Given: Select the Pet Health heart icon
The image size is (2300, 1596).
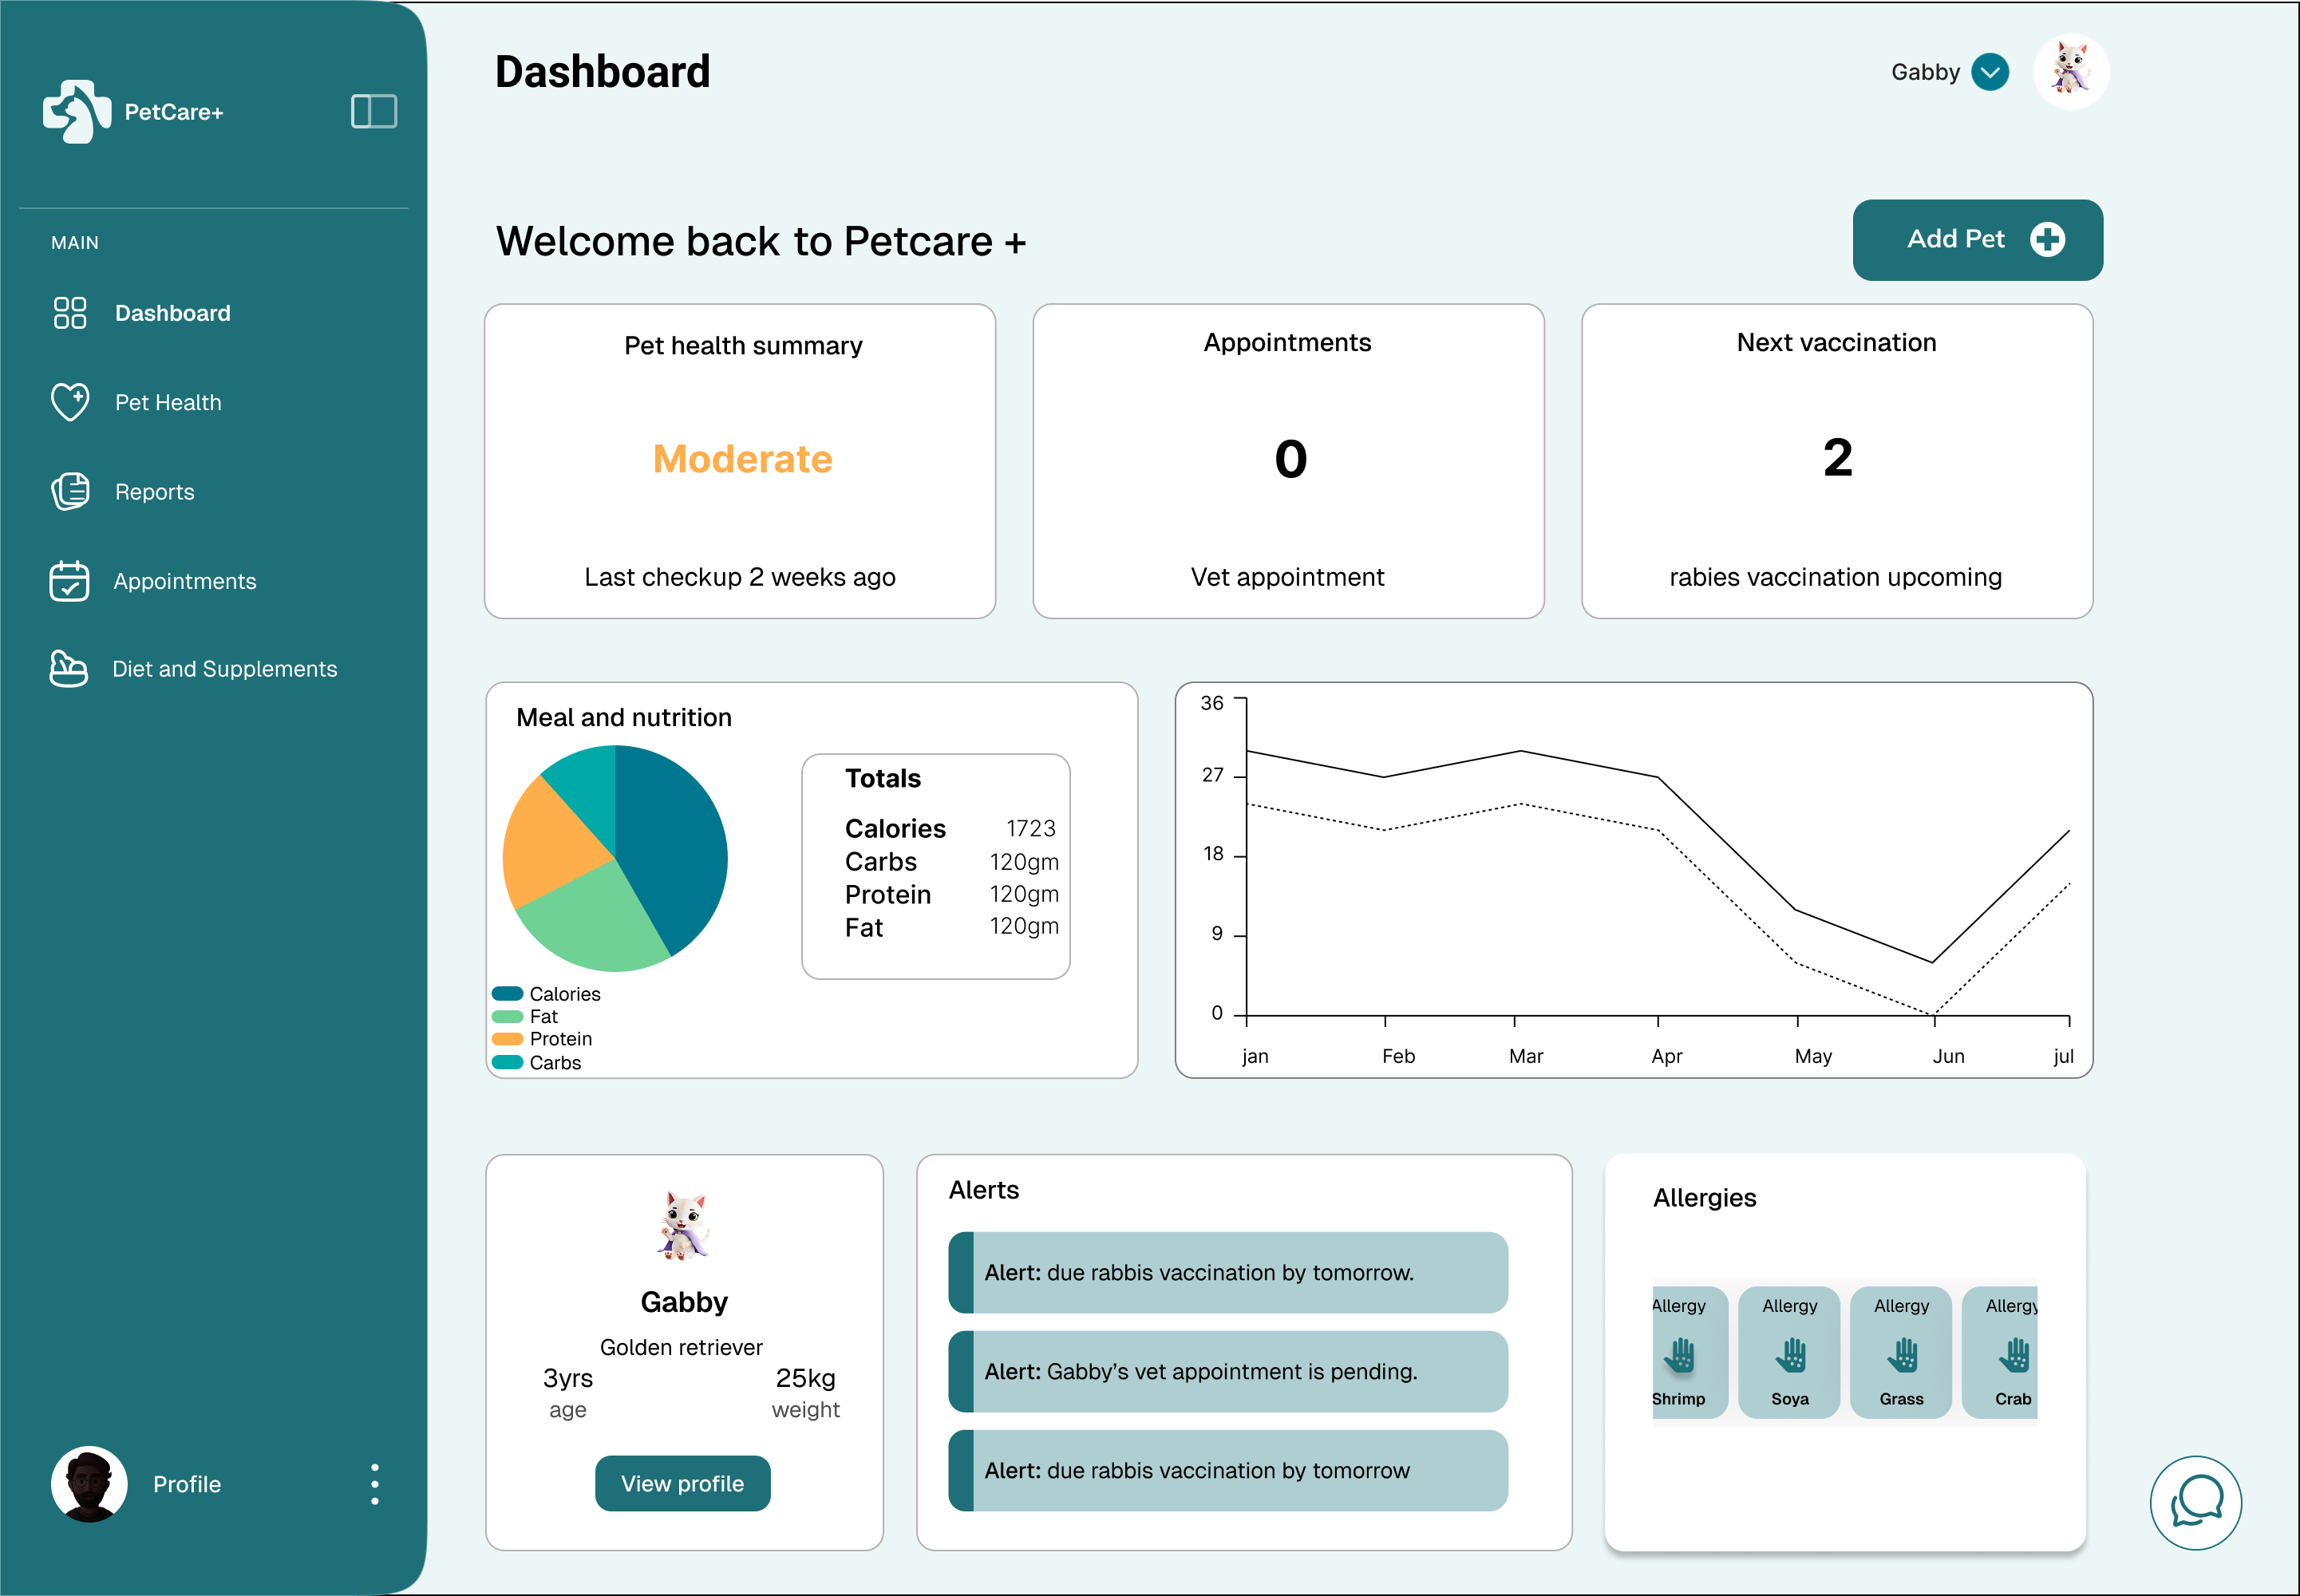Looking at the screenshot, I should pyautogui.click(x=70, y=402).
